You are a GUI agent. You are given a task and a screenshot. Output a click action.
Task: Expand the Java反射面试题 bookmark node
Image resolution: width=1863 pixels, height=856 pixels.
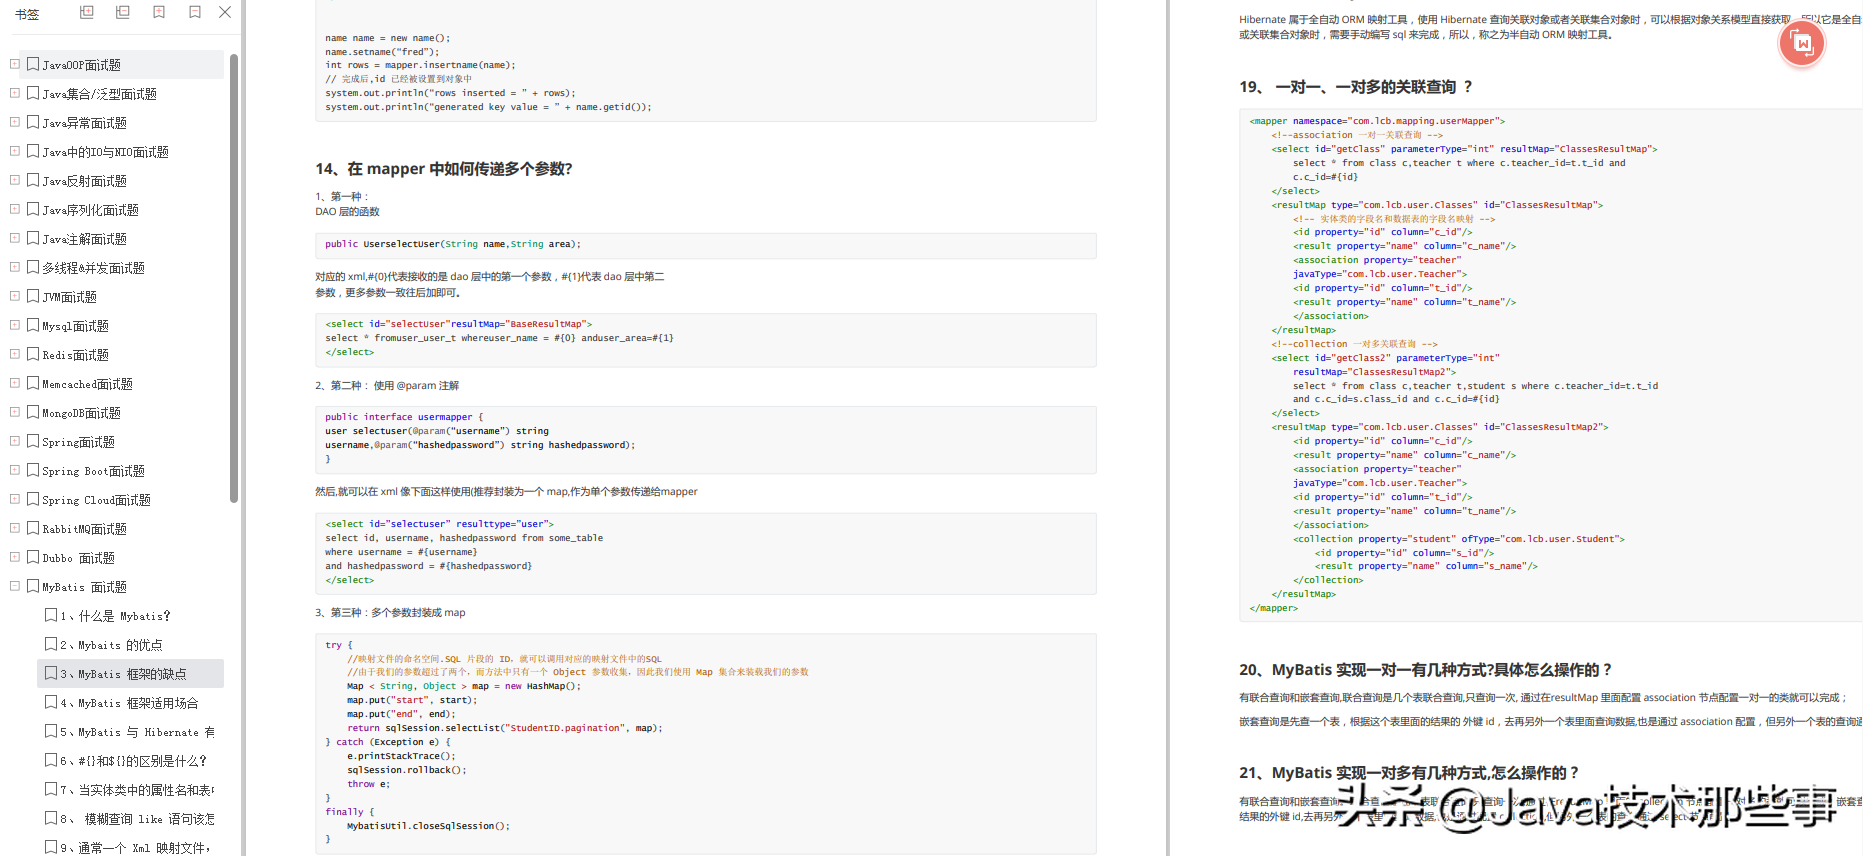coord(15,180)
